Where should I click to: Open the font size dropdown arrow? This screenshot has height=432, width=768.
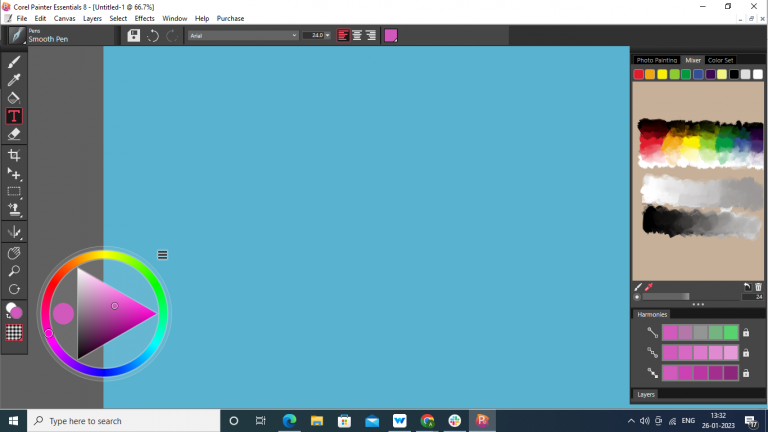[x=327, y=35]
